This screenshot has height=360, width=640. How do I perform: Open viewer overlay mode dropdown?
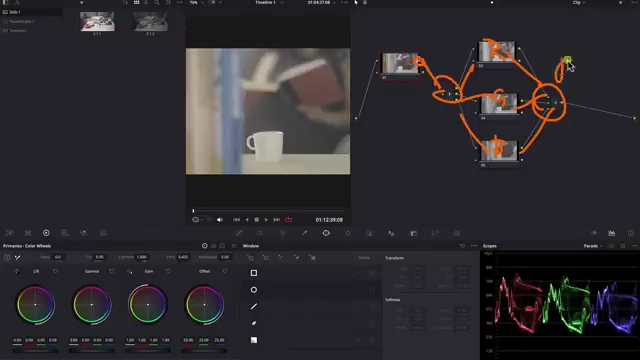click(x=198, y=220)
